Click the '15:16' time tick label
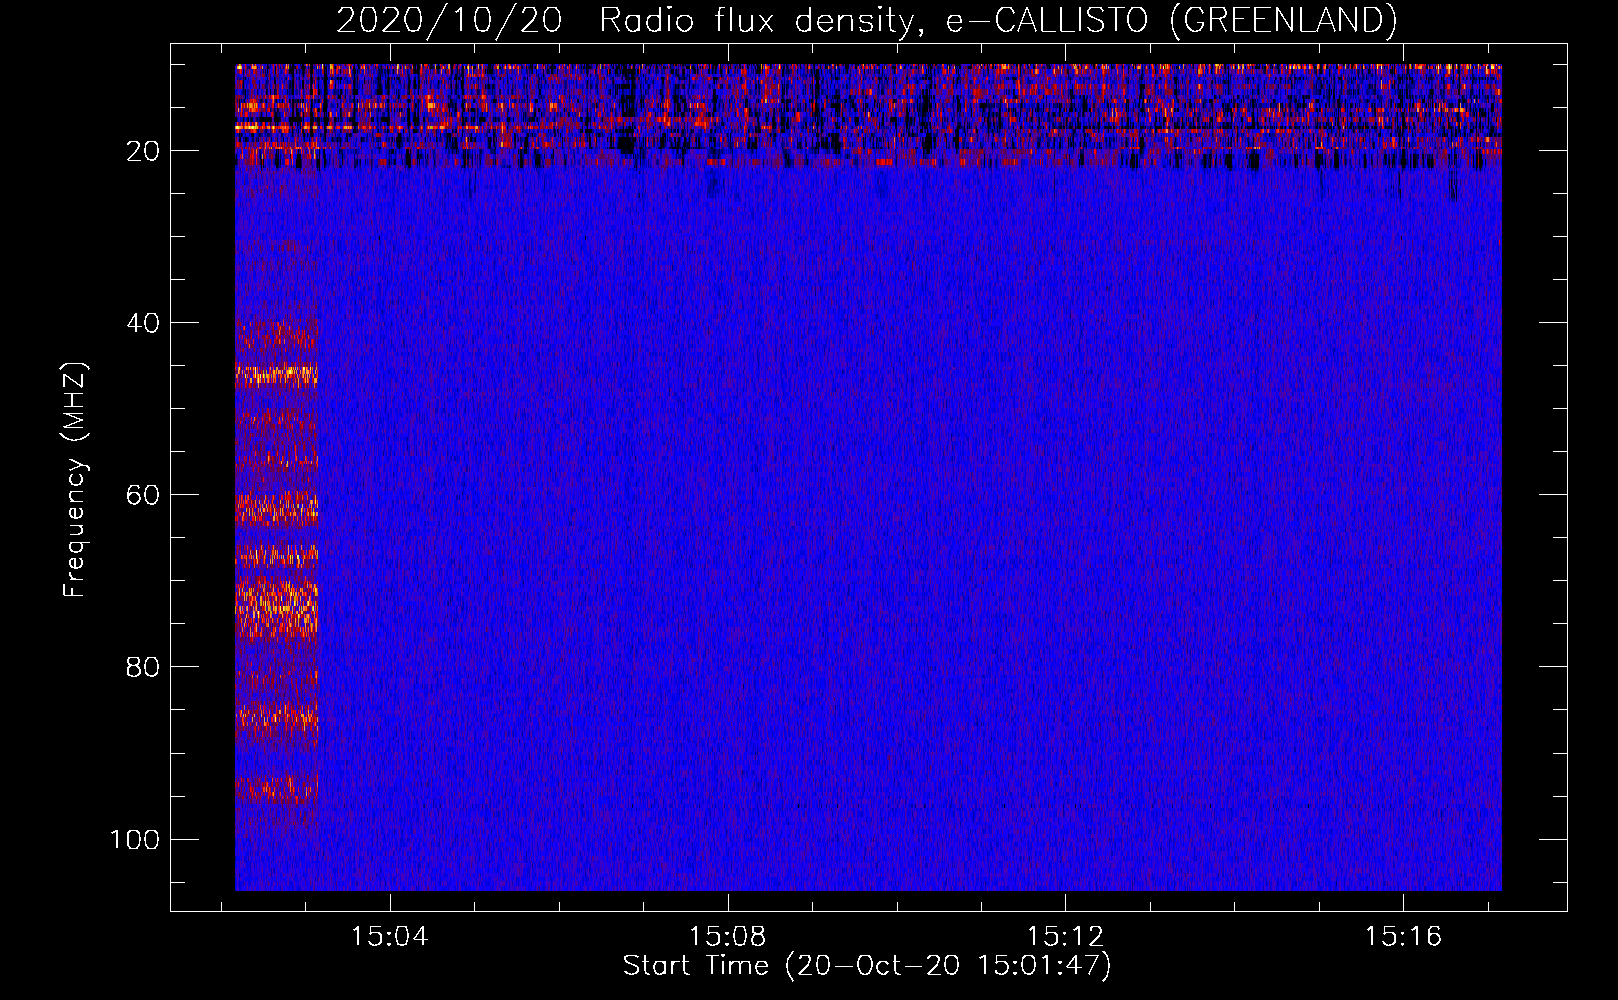This screenshot has height=1000, width=1618. pyautogui.click(x=1403, y=936)
